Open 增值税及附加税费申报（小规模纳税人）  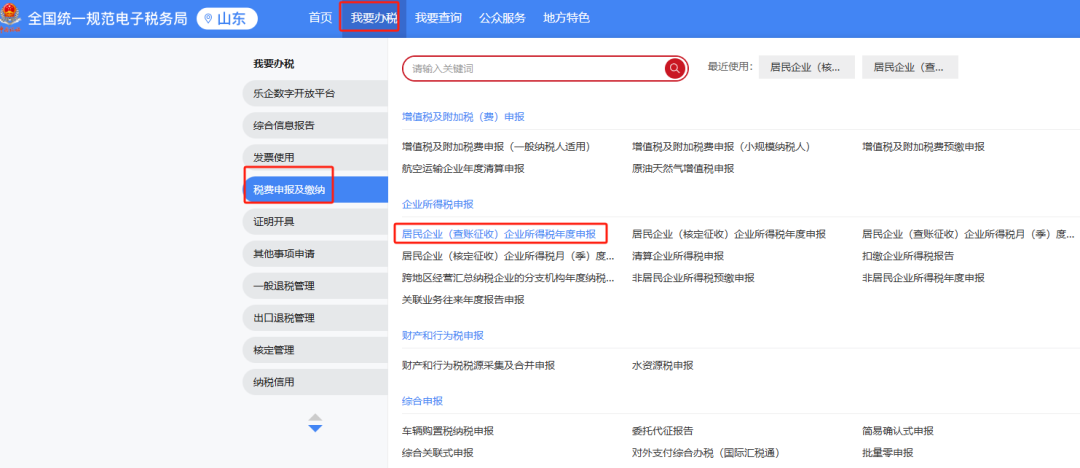click(x=721, y=147)
